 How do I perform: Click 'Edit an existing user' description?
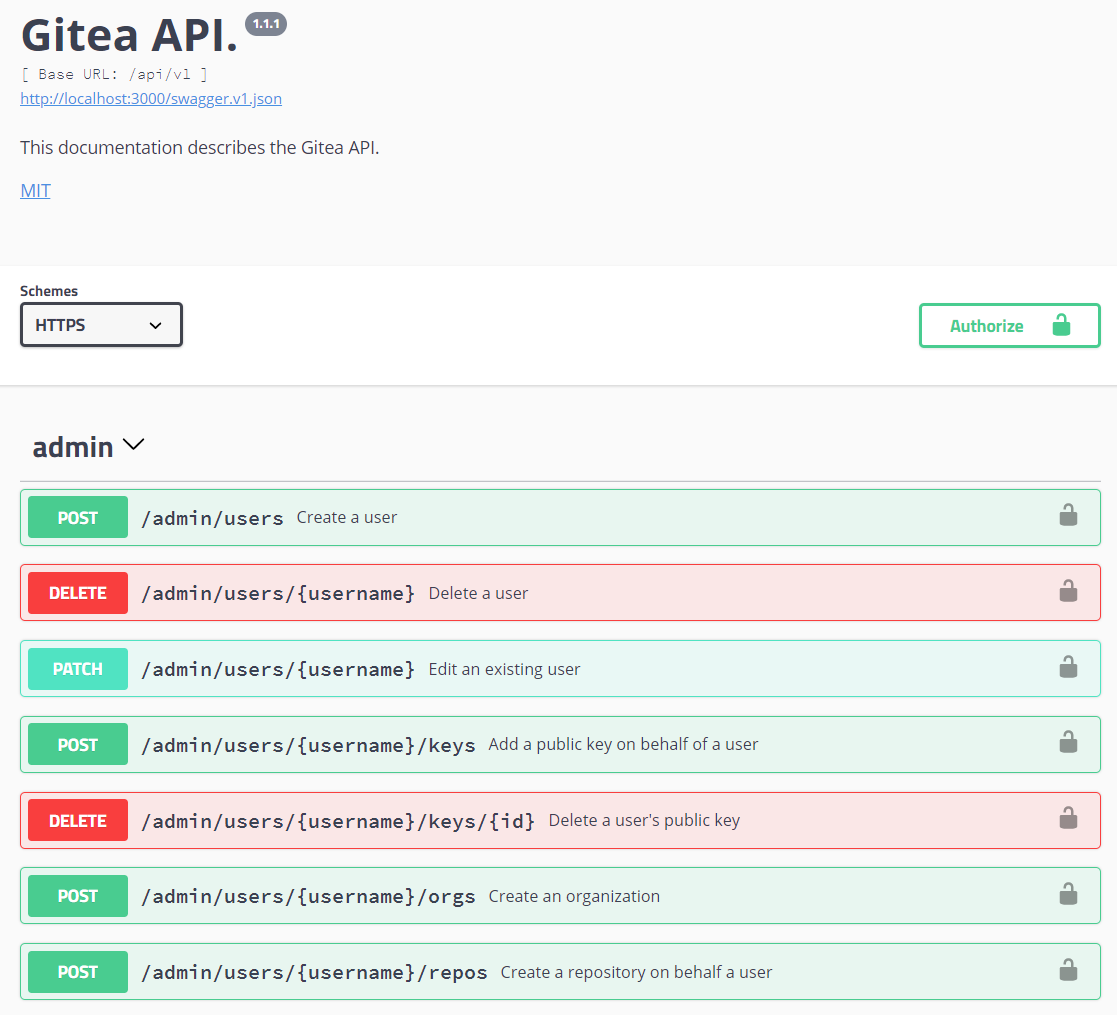504,669
